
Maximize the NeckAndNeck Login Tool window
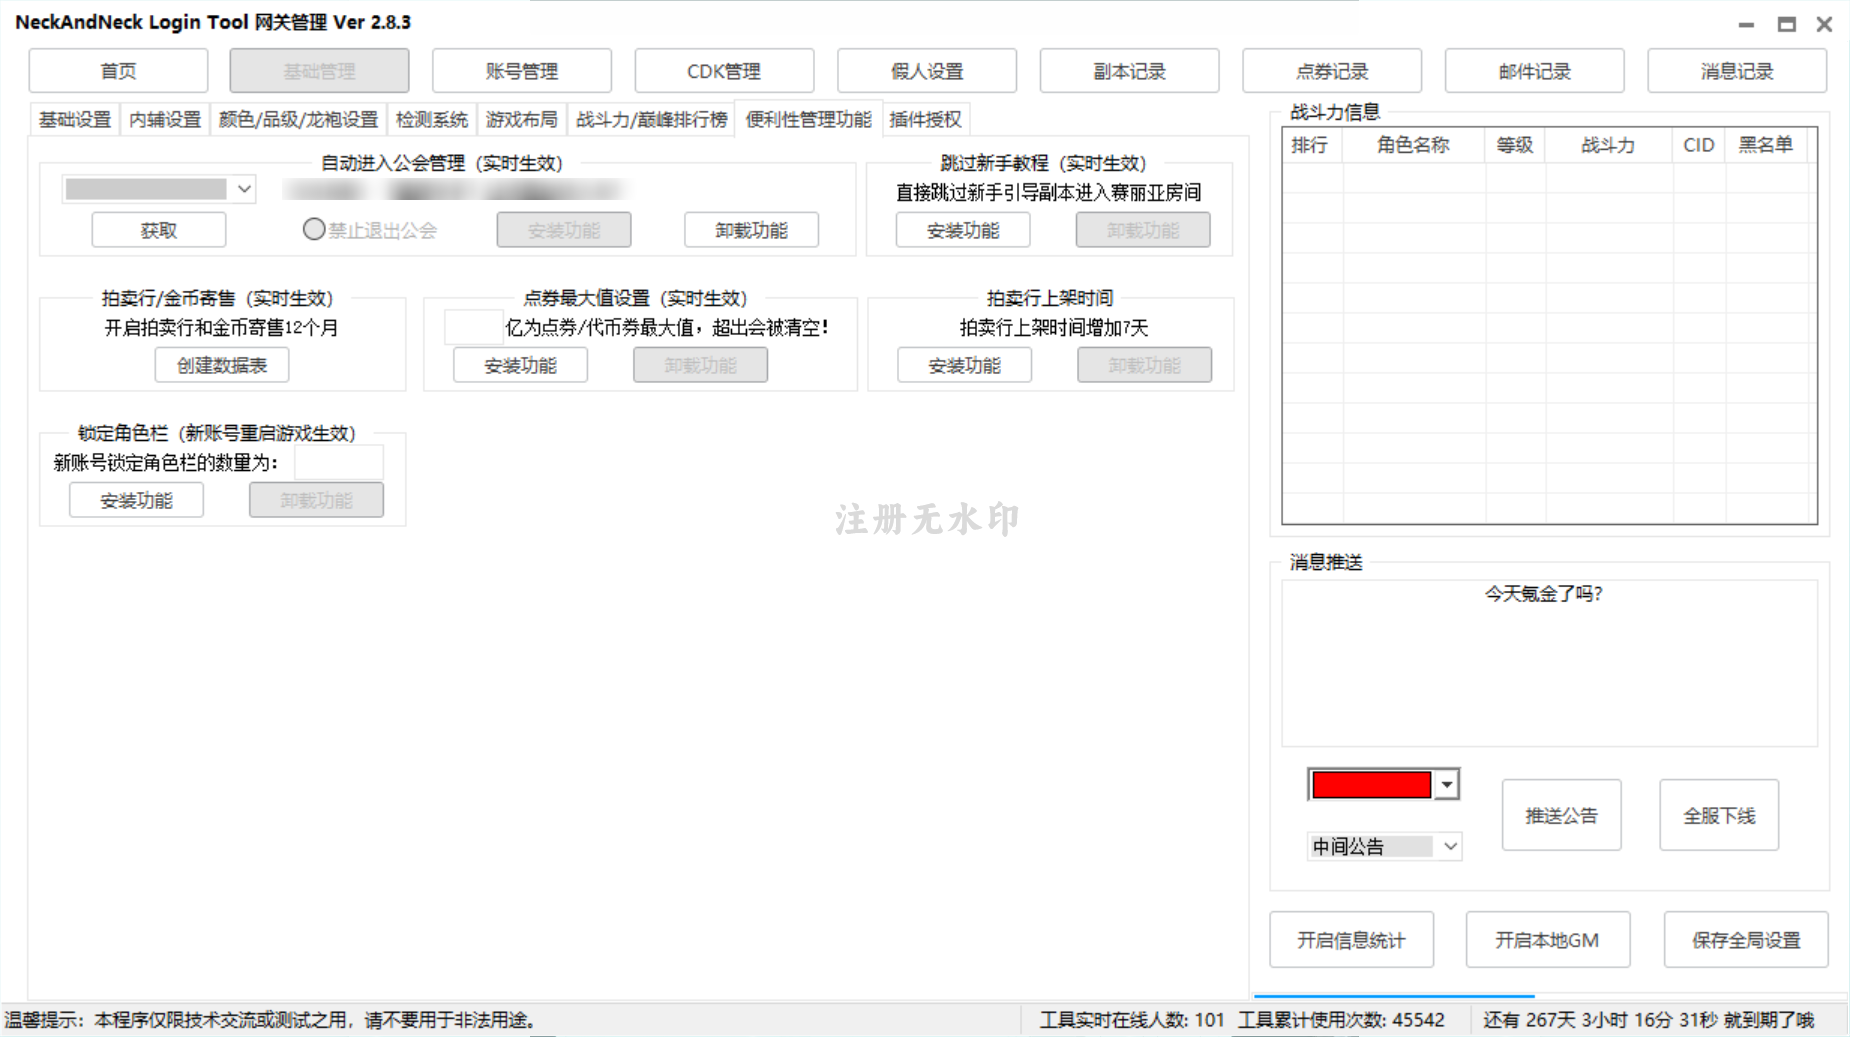point(1786,24)
